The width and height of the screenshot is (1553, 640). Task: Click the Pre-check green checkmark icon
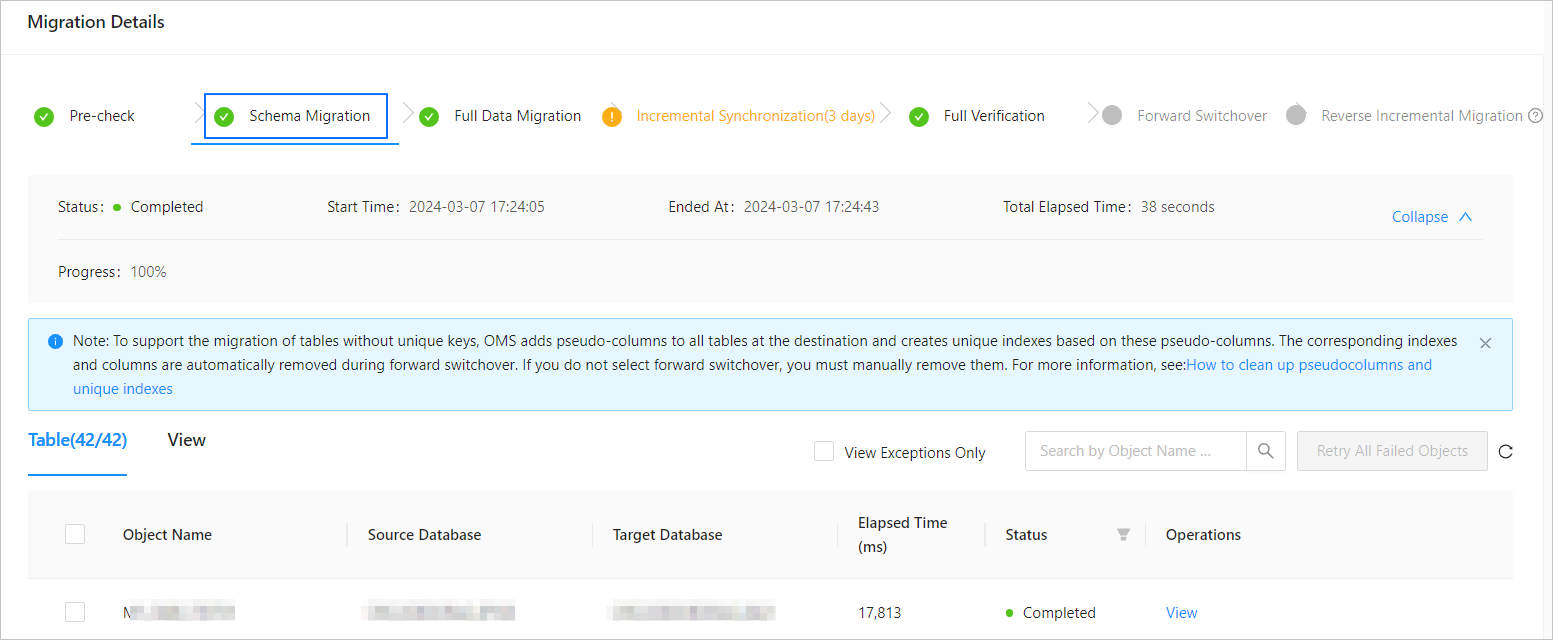[x=44, y=116]
